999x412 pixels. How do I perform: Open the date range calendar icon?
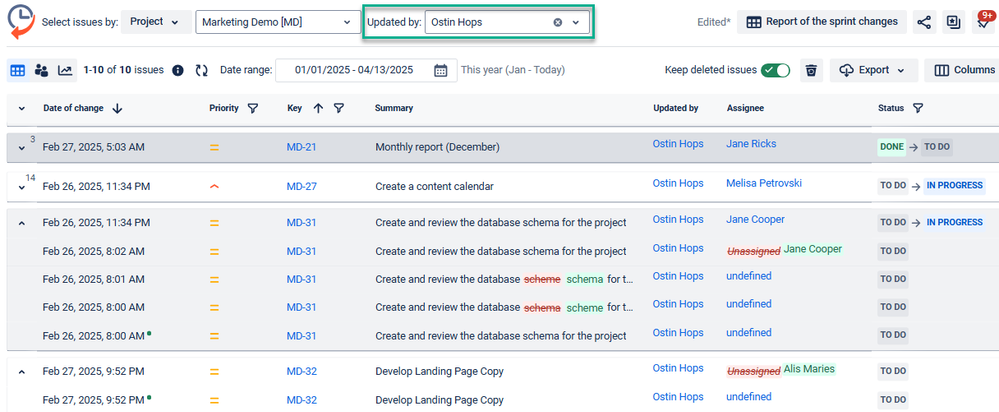pos(441,70)
